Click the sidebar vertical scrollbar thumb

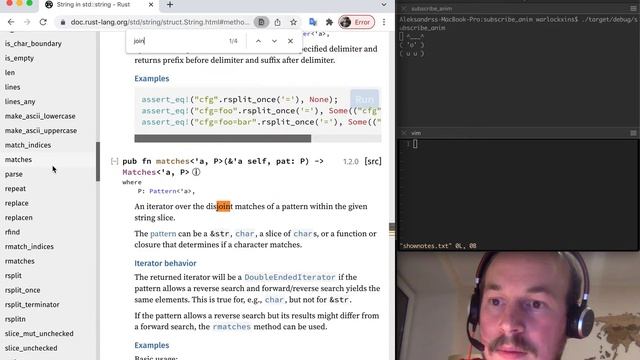pyautogui.click(x=98, y=161)
